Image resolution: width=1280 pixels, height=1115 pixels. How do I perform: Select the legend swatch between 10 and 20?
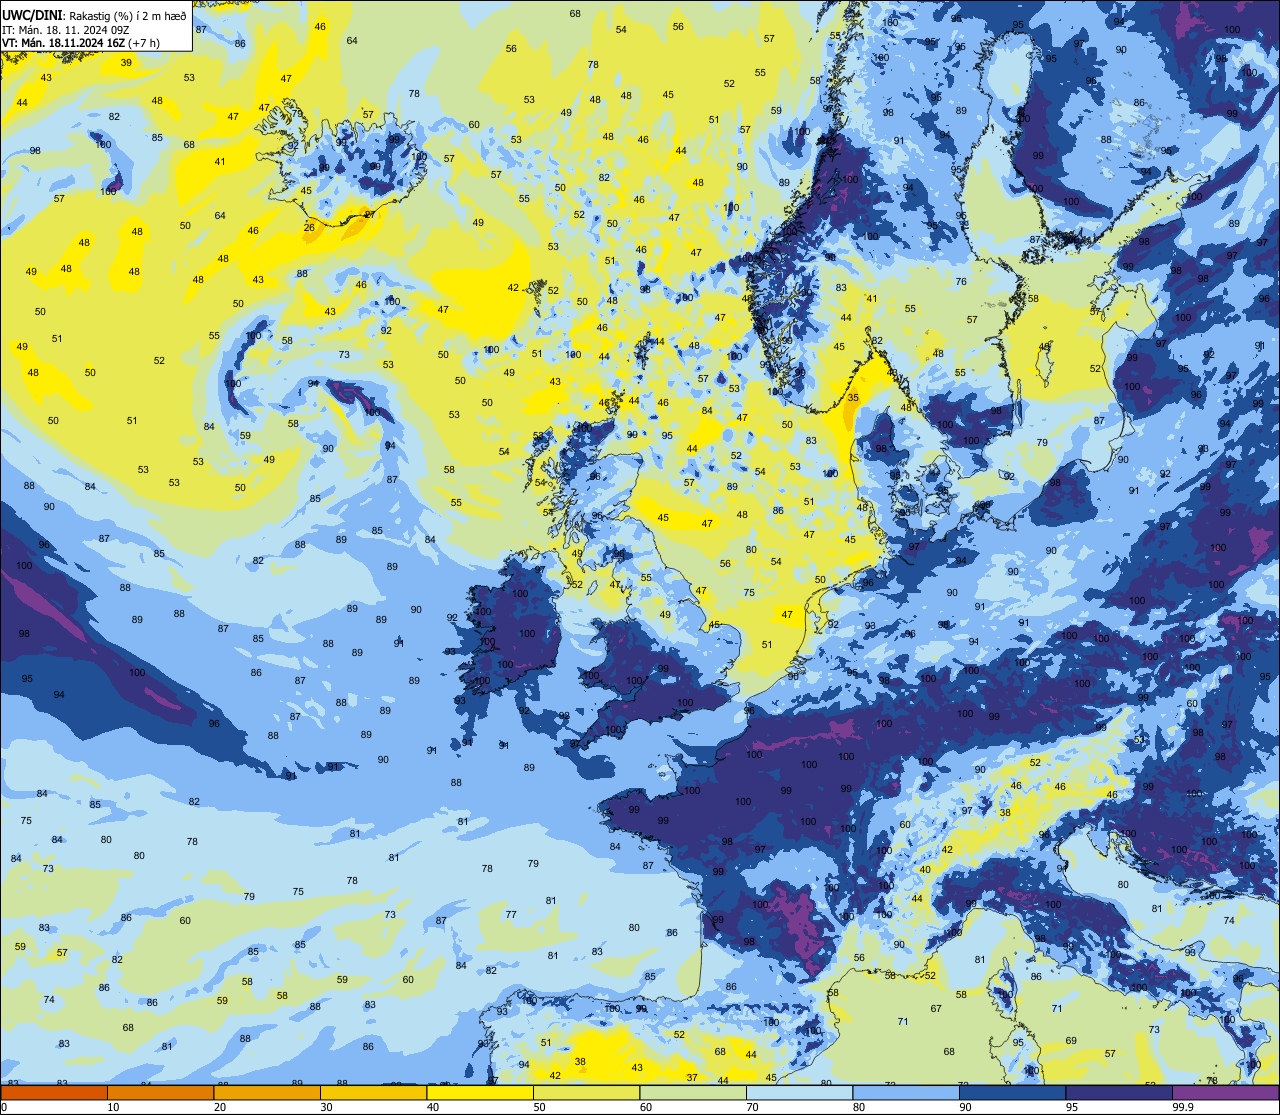click(x=160, y=1092)
